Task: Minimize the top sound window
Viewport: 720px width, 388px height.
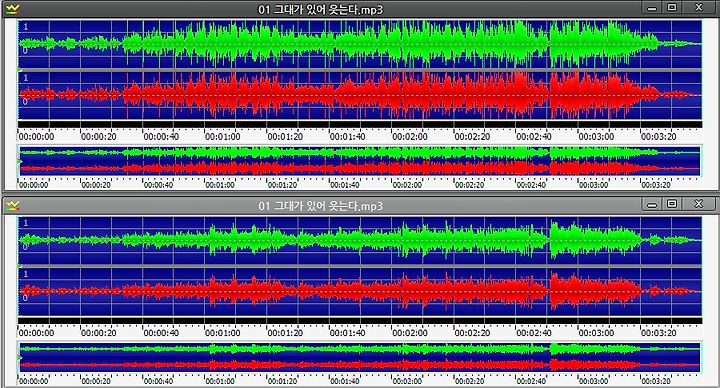Action: click(652, 8)
